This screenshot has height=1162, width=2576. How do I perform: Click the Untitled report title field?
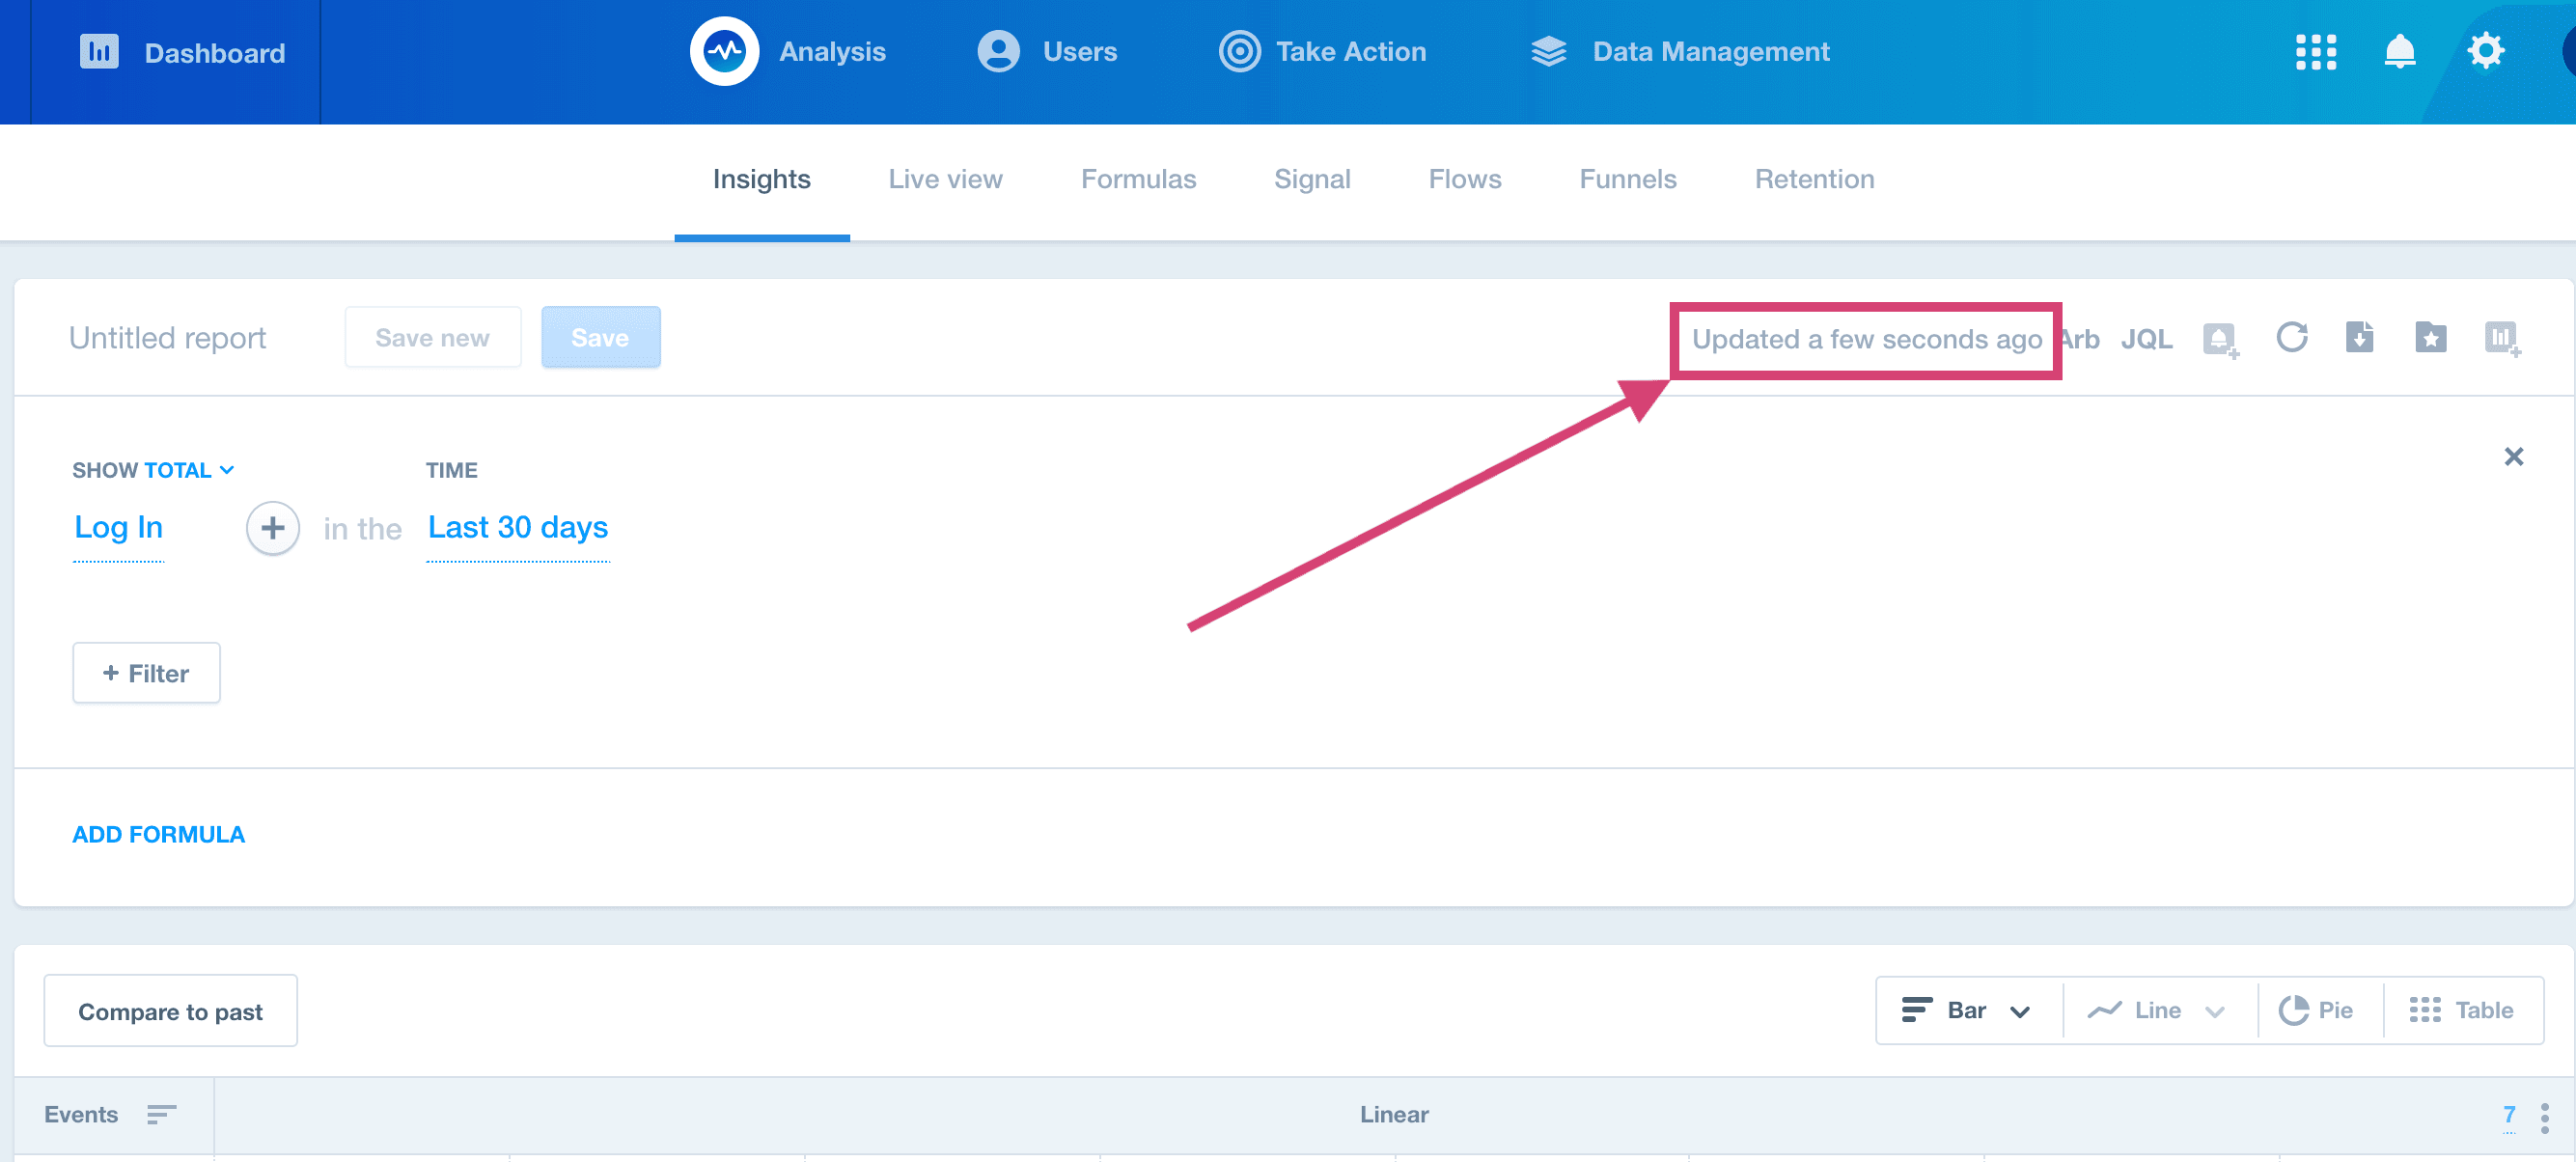pos(167,338)
